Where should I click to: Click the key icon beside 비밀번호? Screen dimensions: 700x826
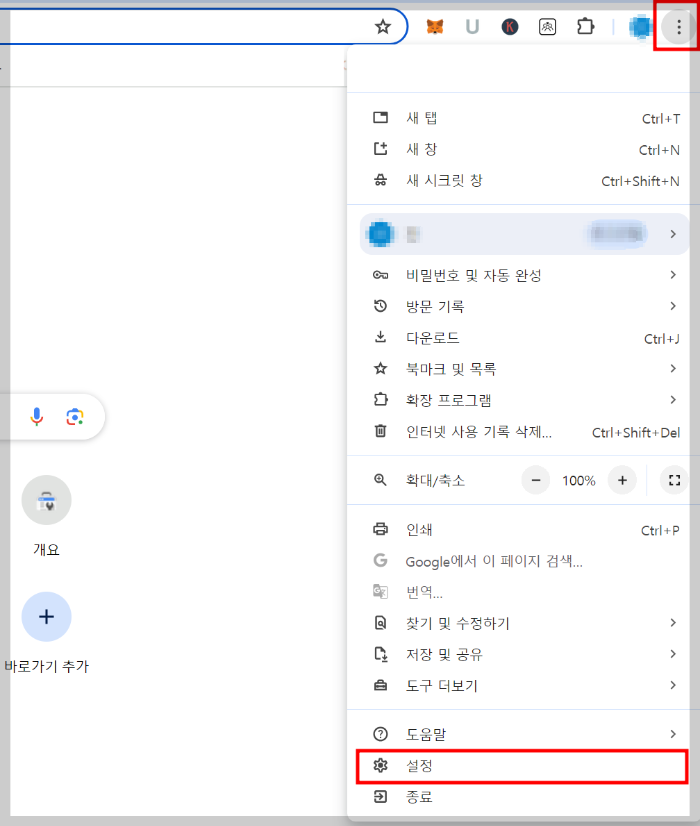point(380,275)
